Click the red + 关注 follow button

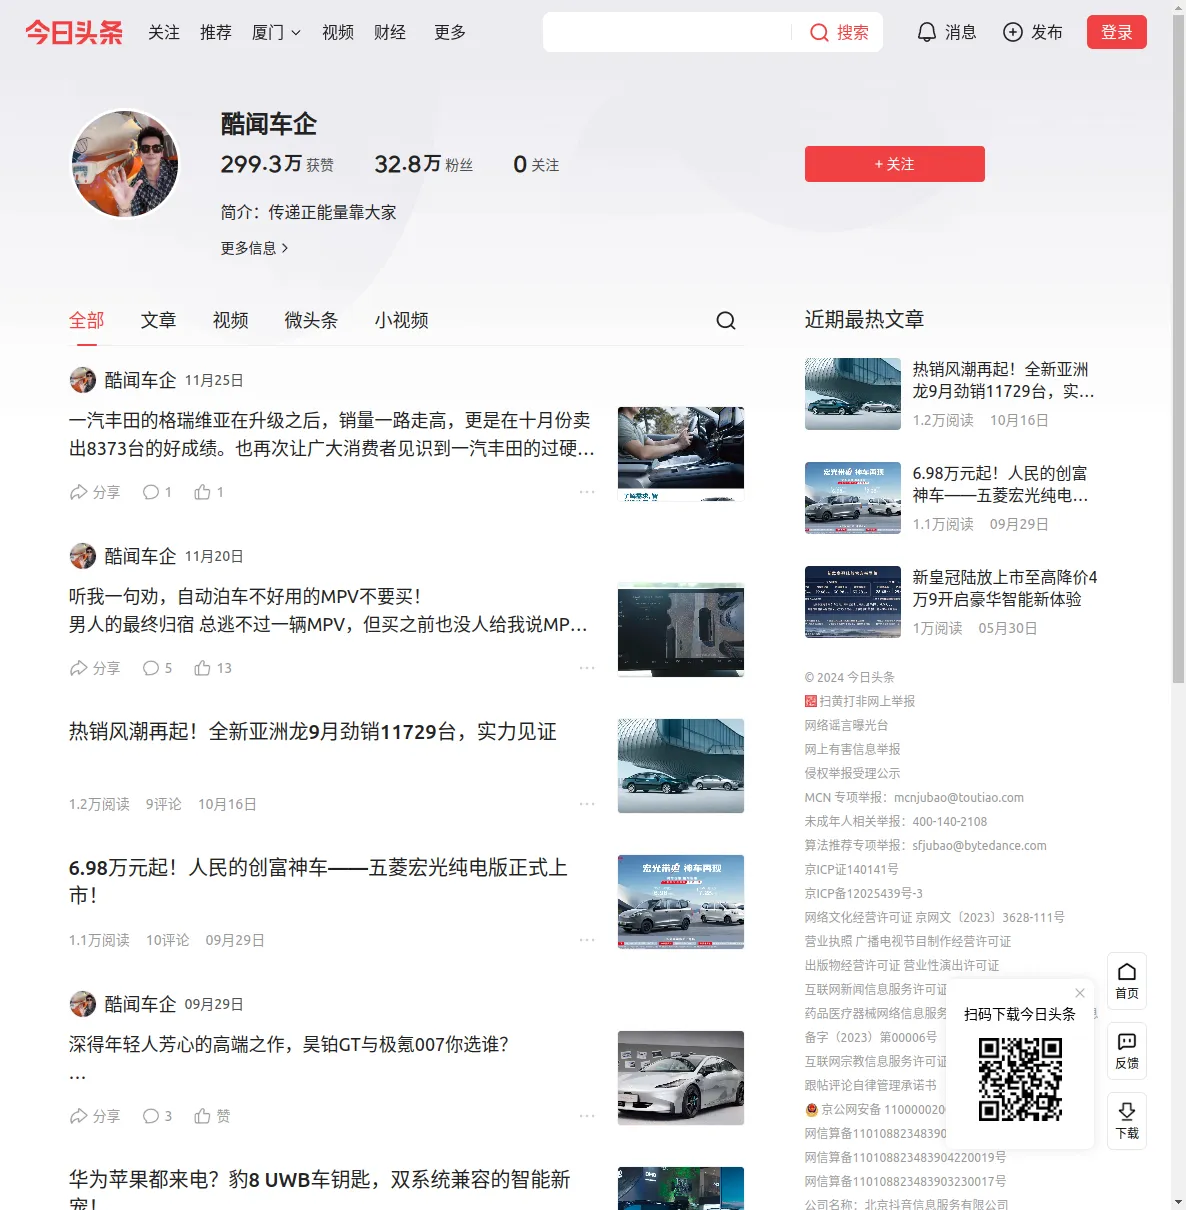click(x=895, y=164)
